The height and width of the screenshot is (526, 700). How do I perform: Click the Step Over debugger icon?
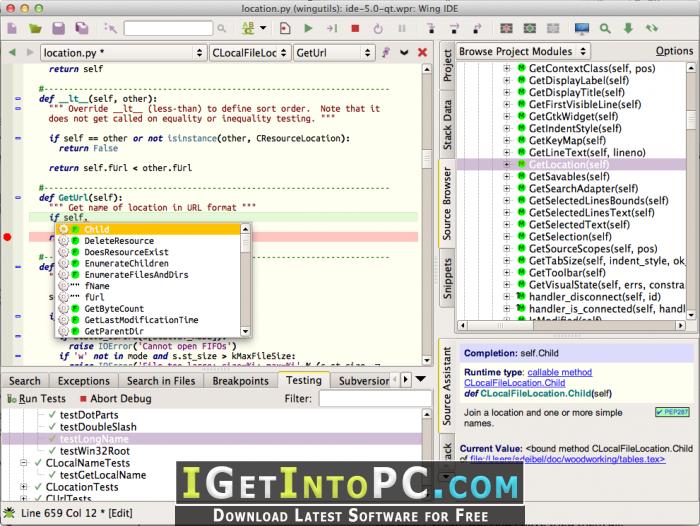pos(454,29)
